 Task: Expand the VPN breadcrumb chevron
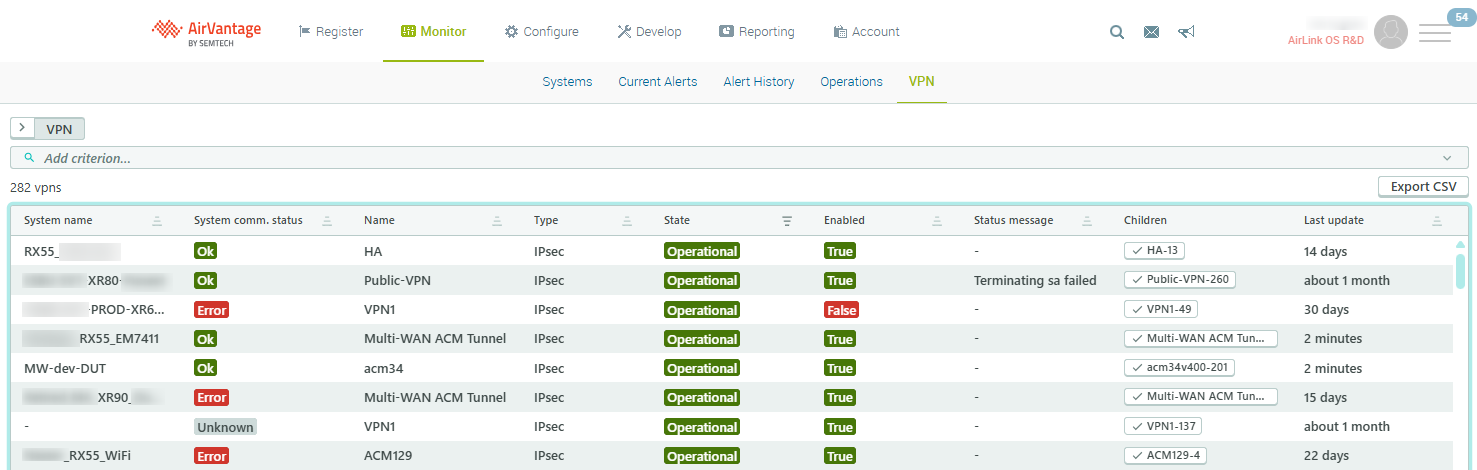(22, 128)
